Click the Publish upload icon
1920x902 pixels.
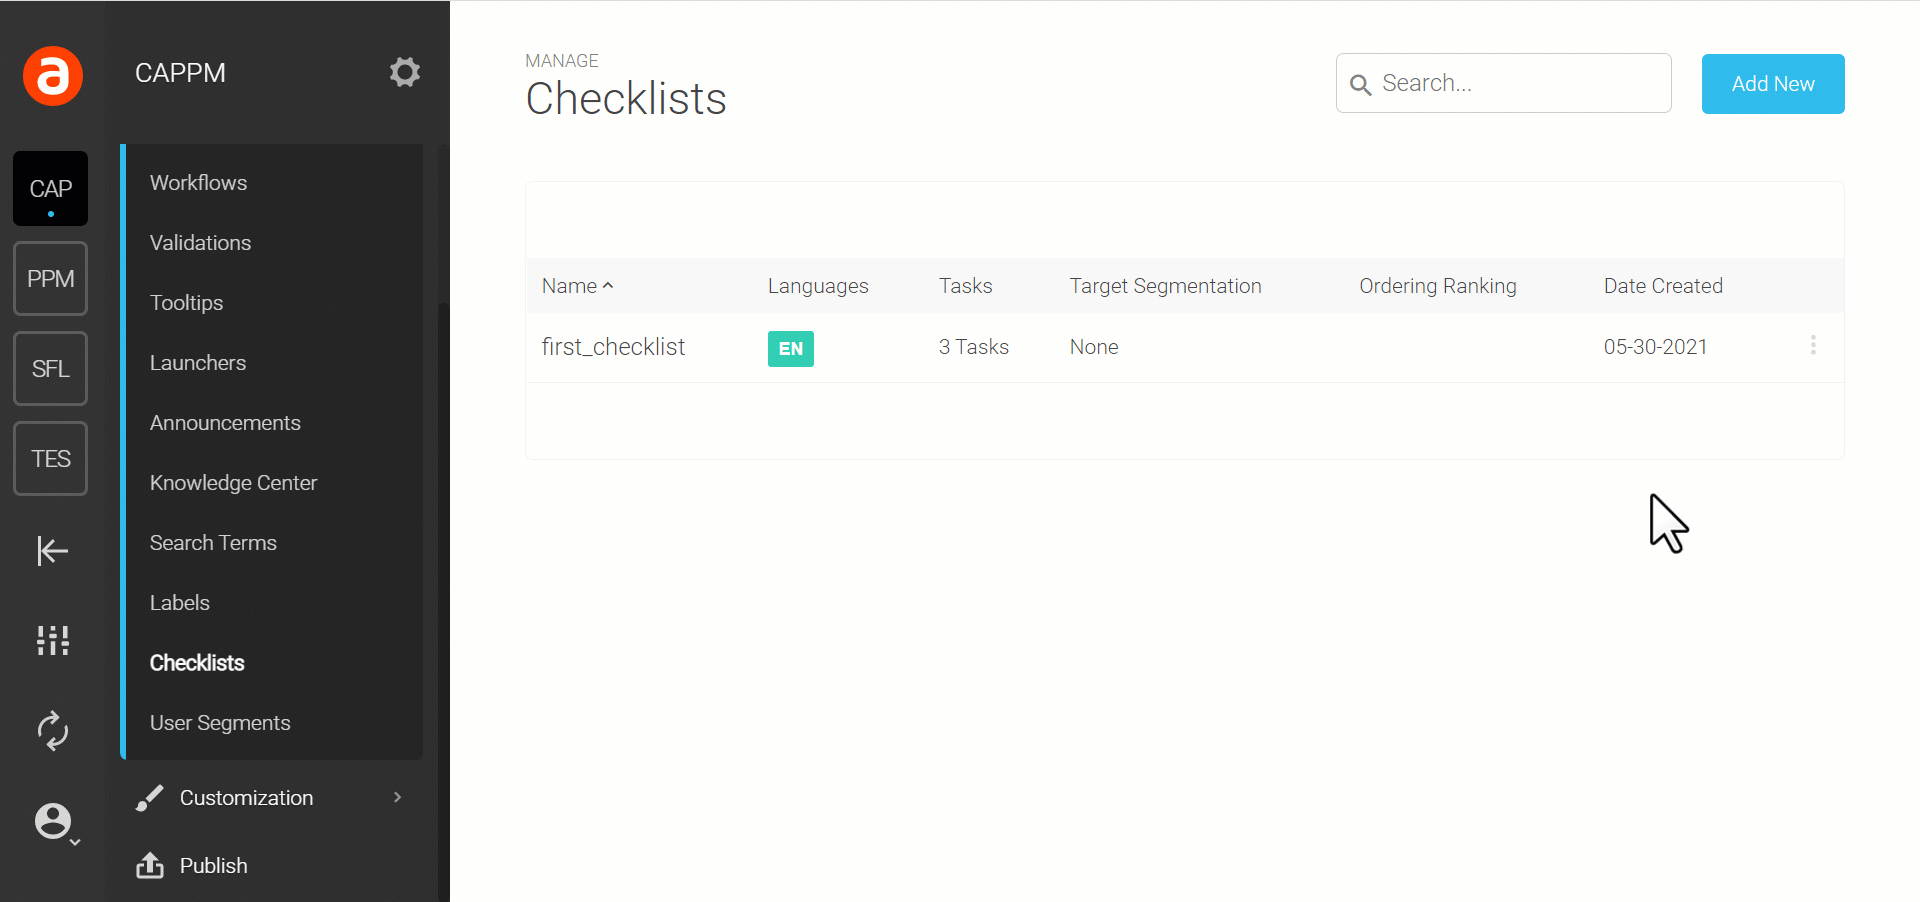pyautogui.click(x=150, y=866)
